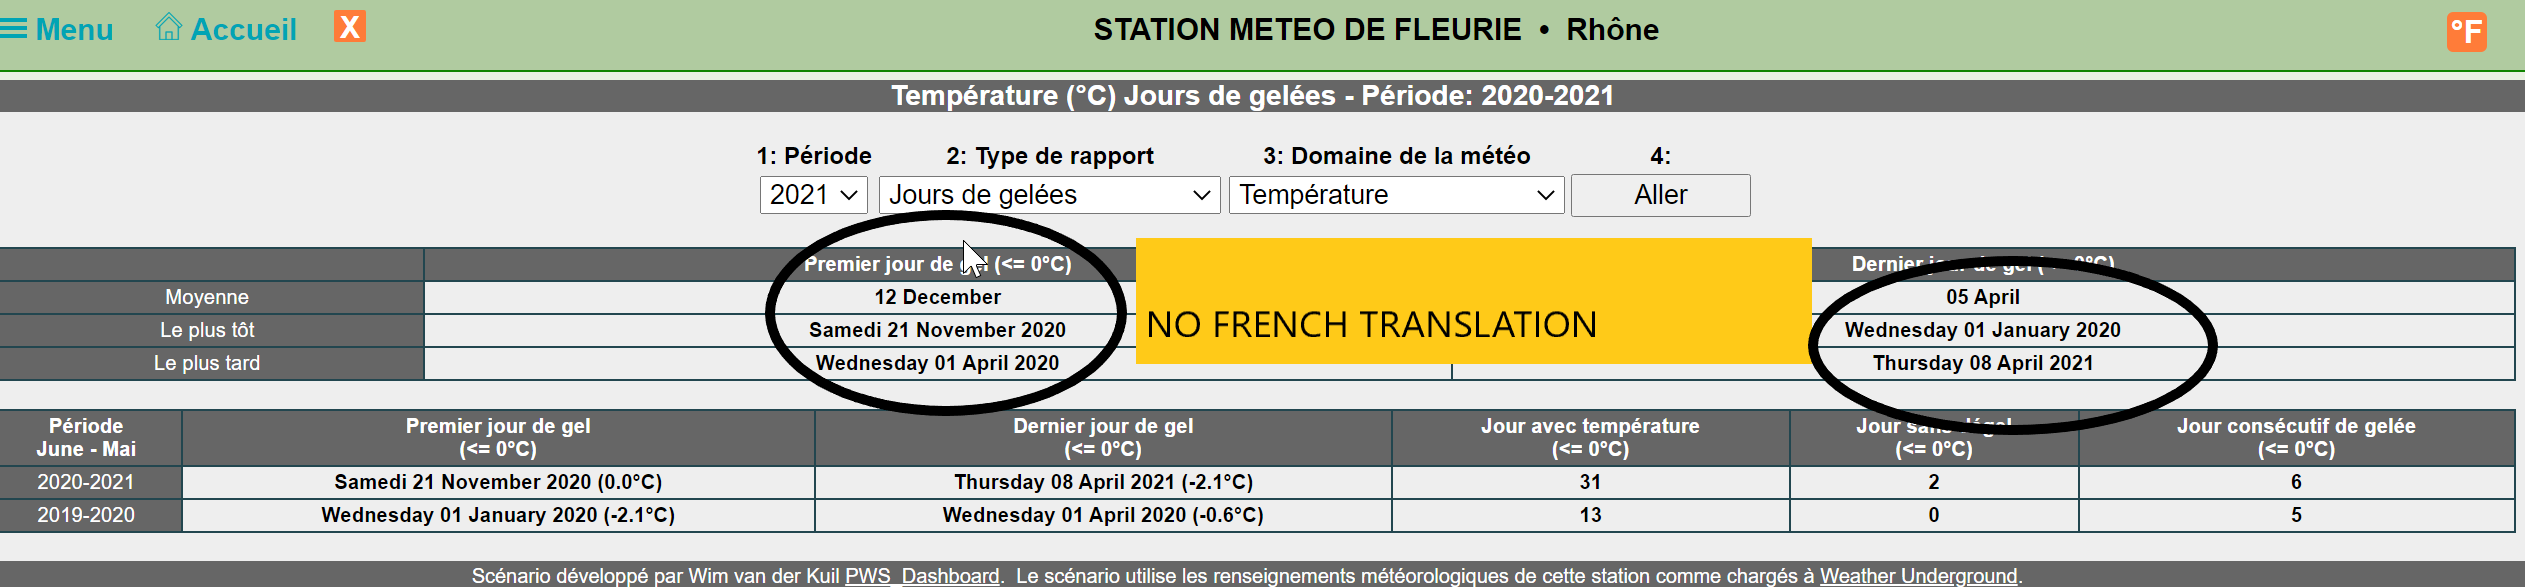Image resolution: width=2525 pixels, height=587 pixels.
Task: Open the PWS_Dashboard link
Action: (x=922, y=576)
